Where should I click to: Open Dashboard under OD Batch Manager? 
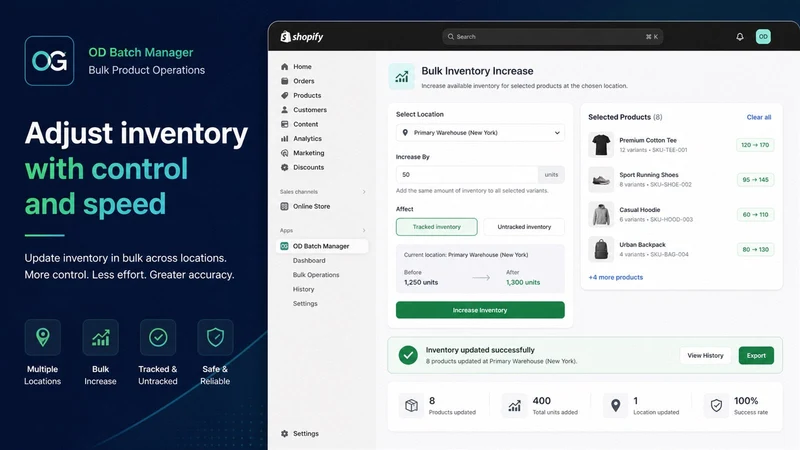(309, 260)
